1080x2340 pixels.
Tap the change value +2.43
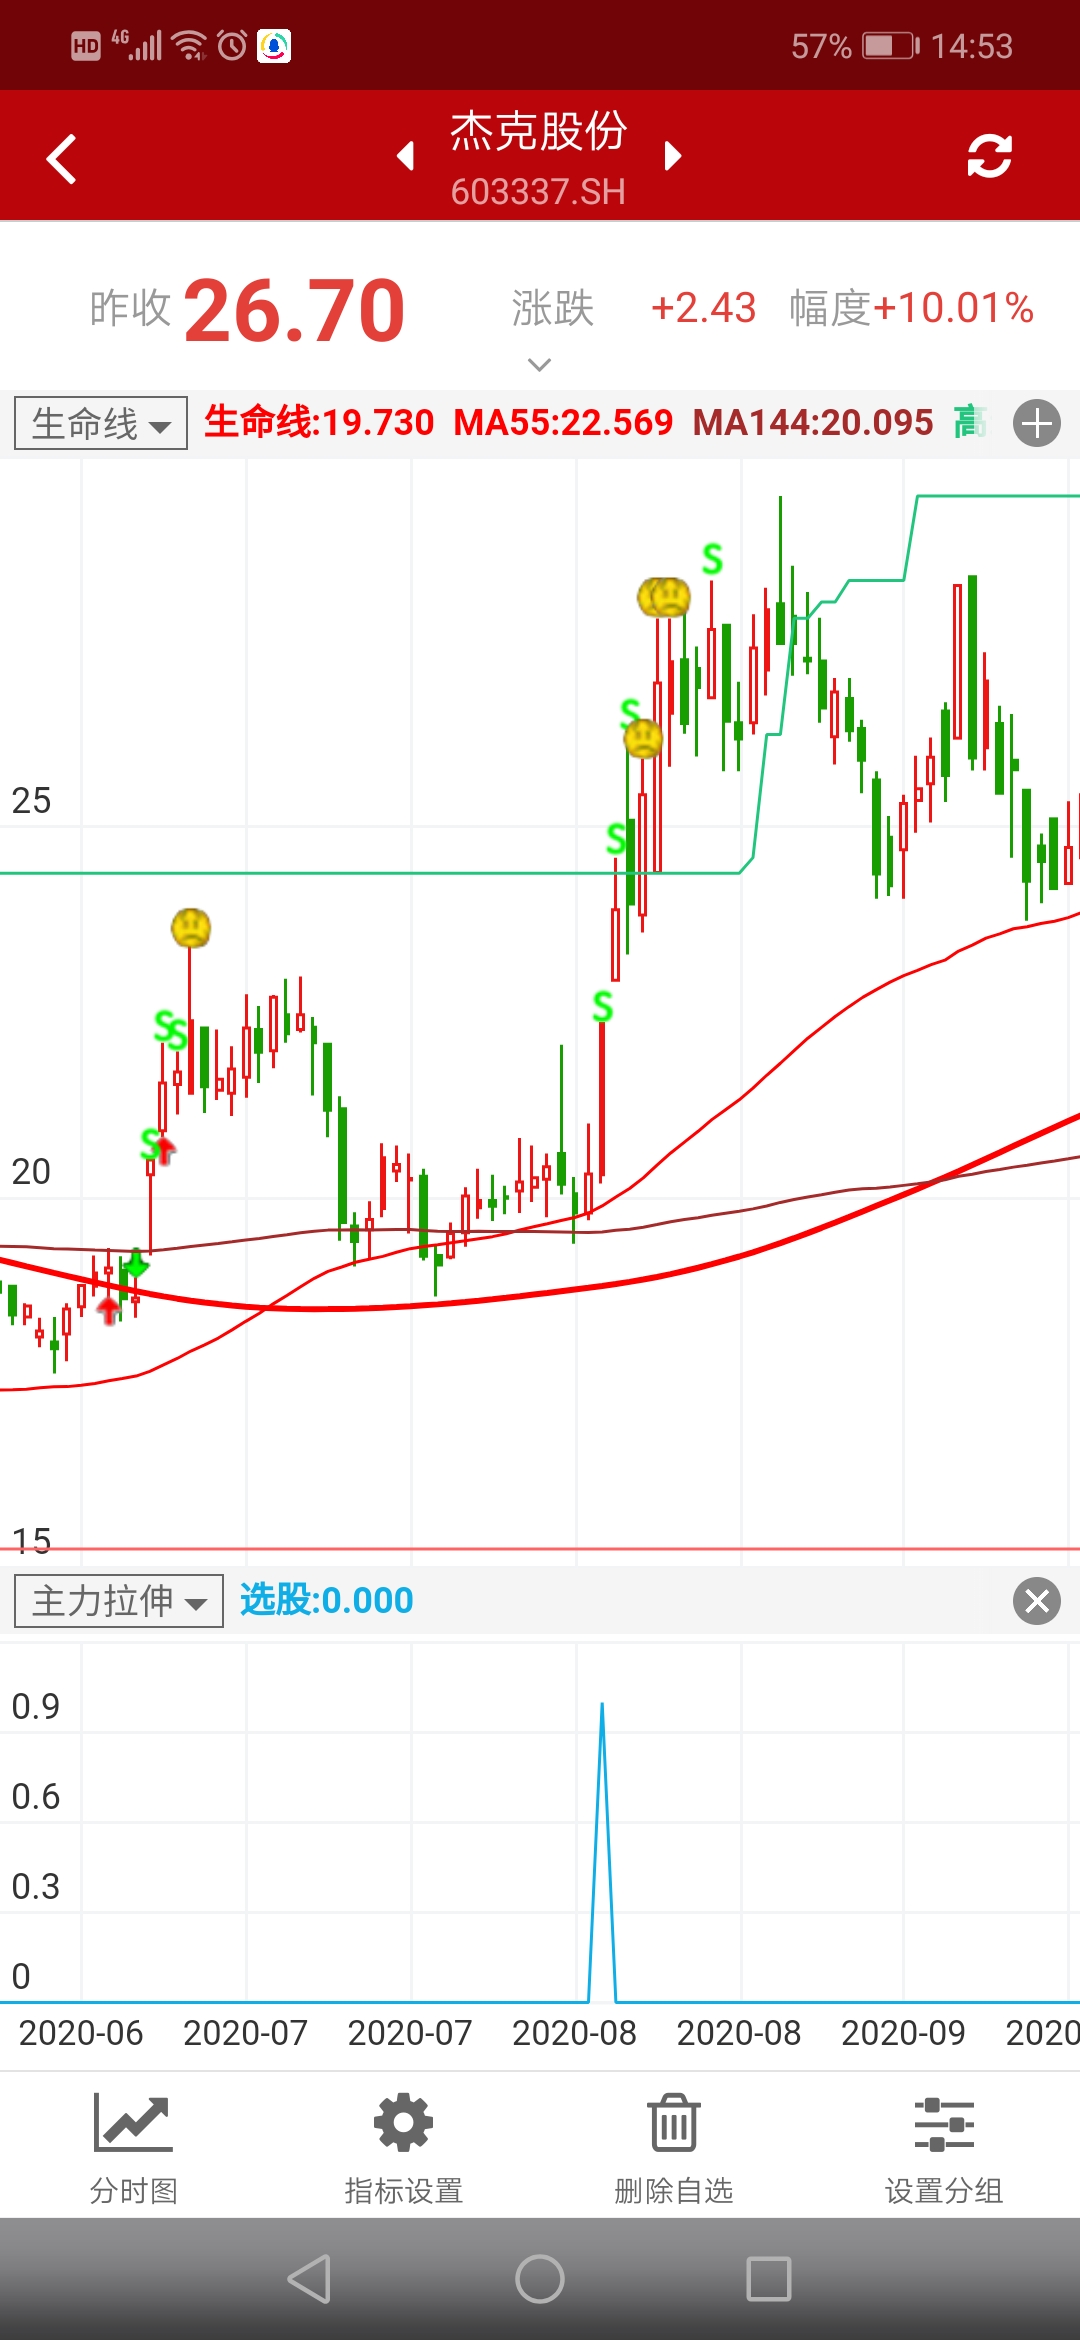[x=703, y=308]
